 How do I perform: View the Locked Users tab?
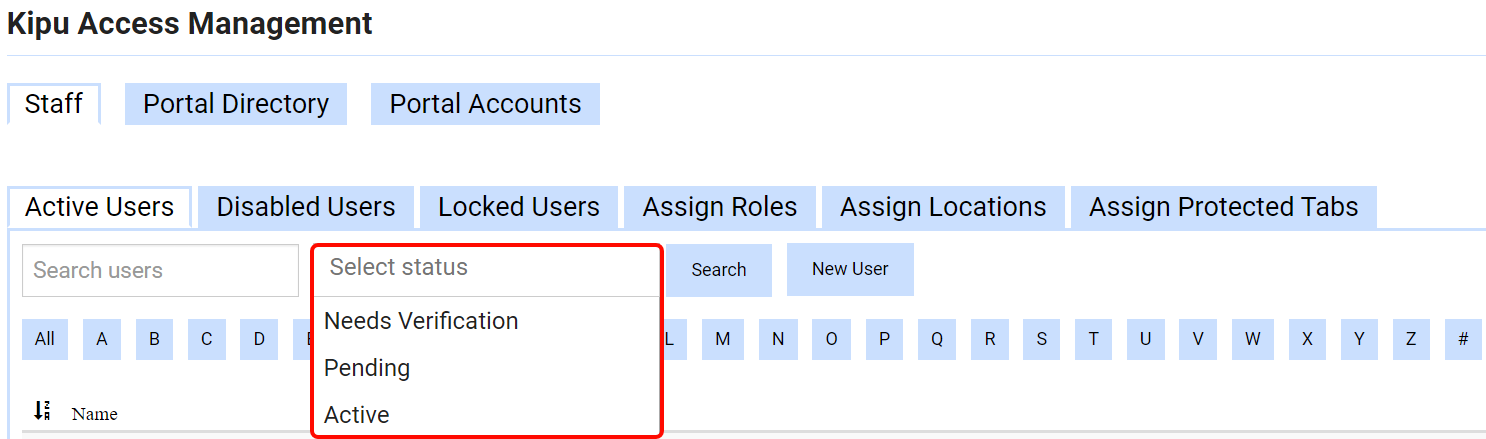[x=519, y=207]
